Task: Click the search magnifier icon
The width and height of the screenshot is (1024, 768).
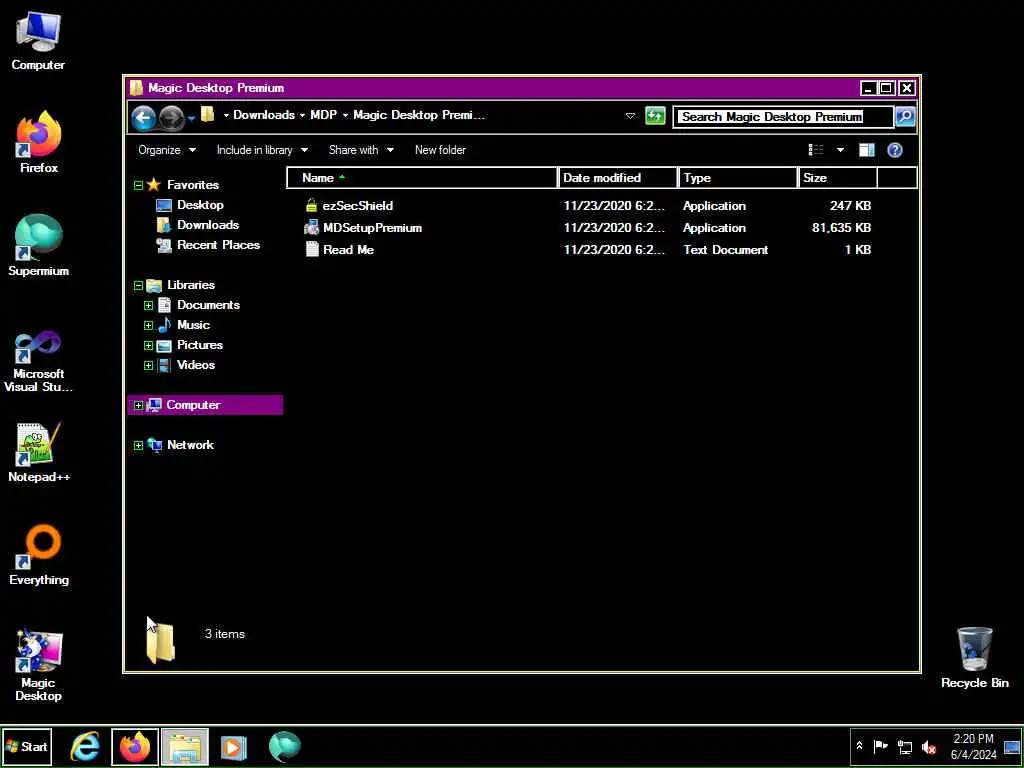Action: coord(905,117)
